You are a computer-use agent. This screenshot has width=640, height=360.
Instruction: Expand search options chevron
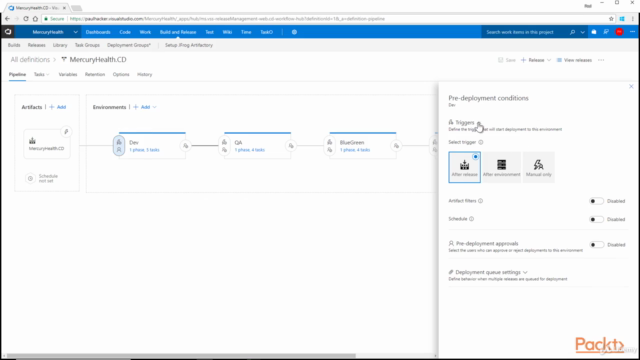[x=582, y=32]
